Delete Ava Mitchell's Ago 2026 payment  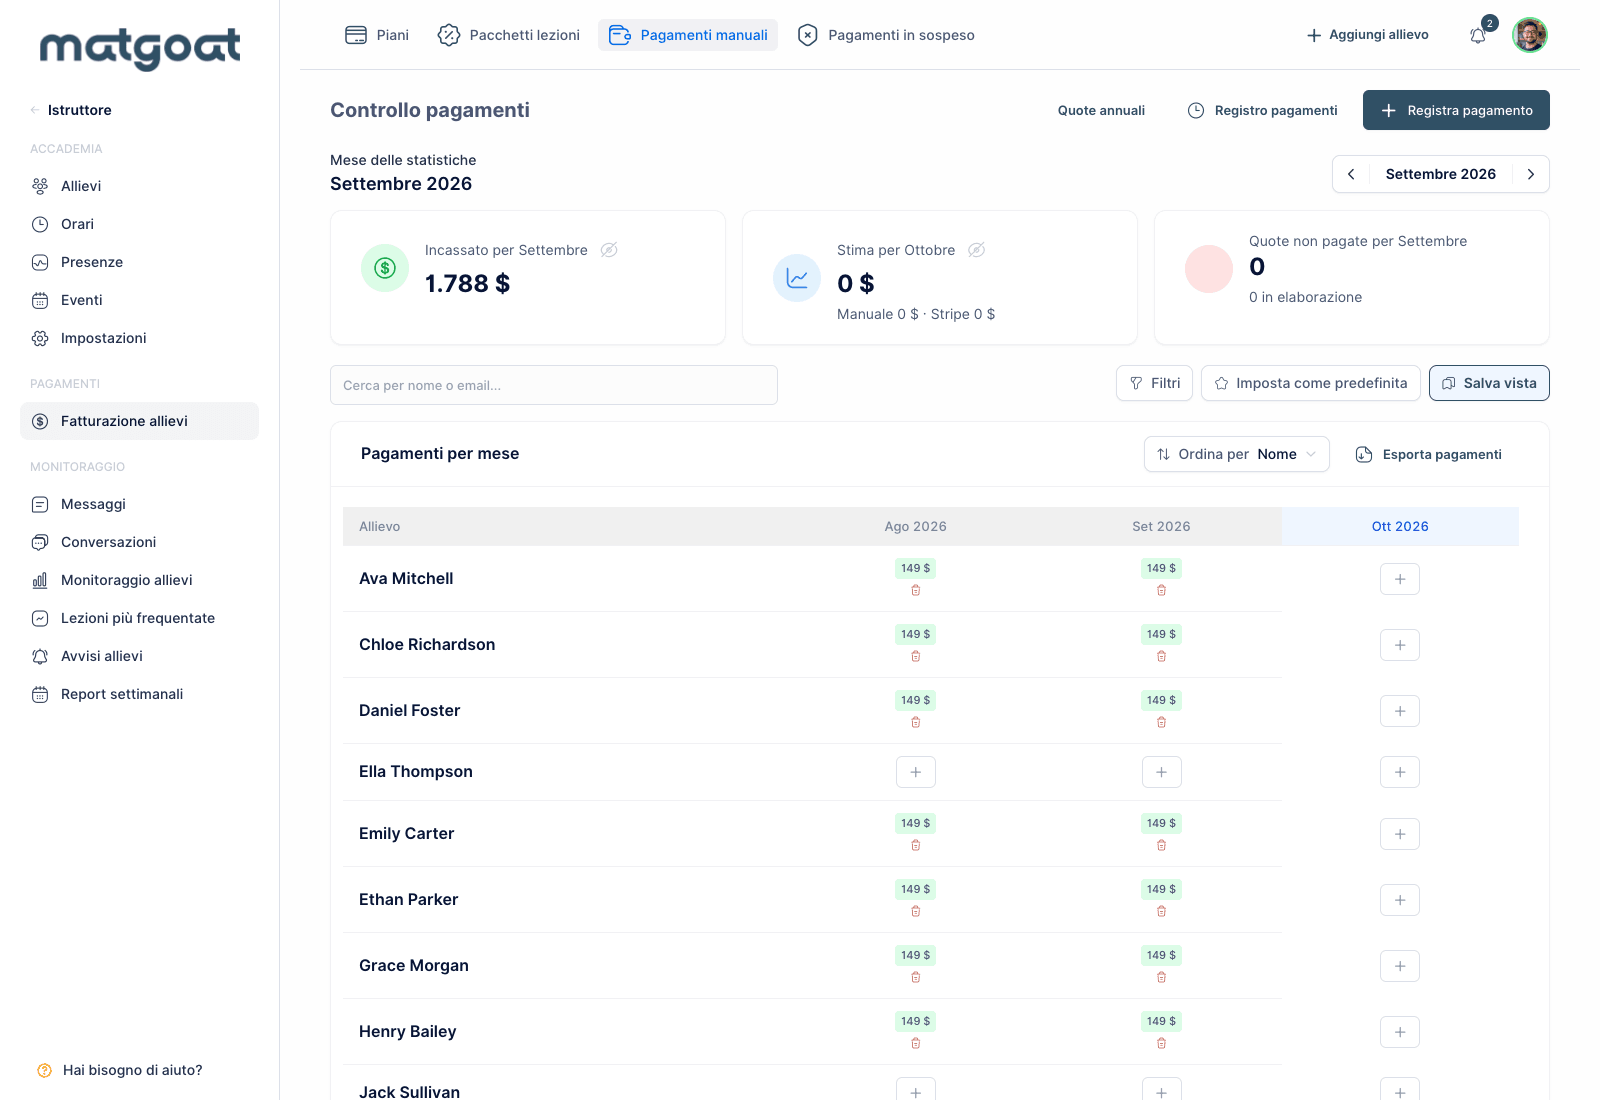(915, 591)
